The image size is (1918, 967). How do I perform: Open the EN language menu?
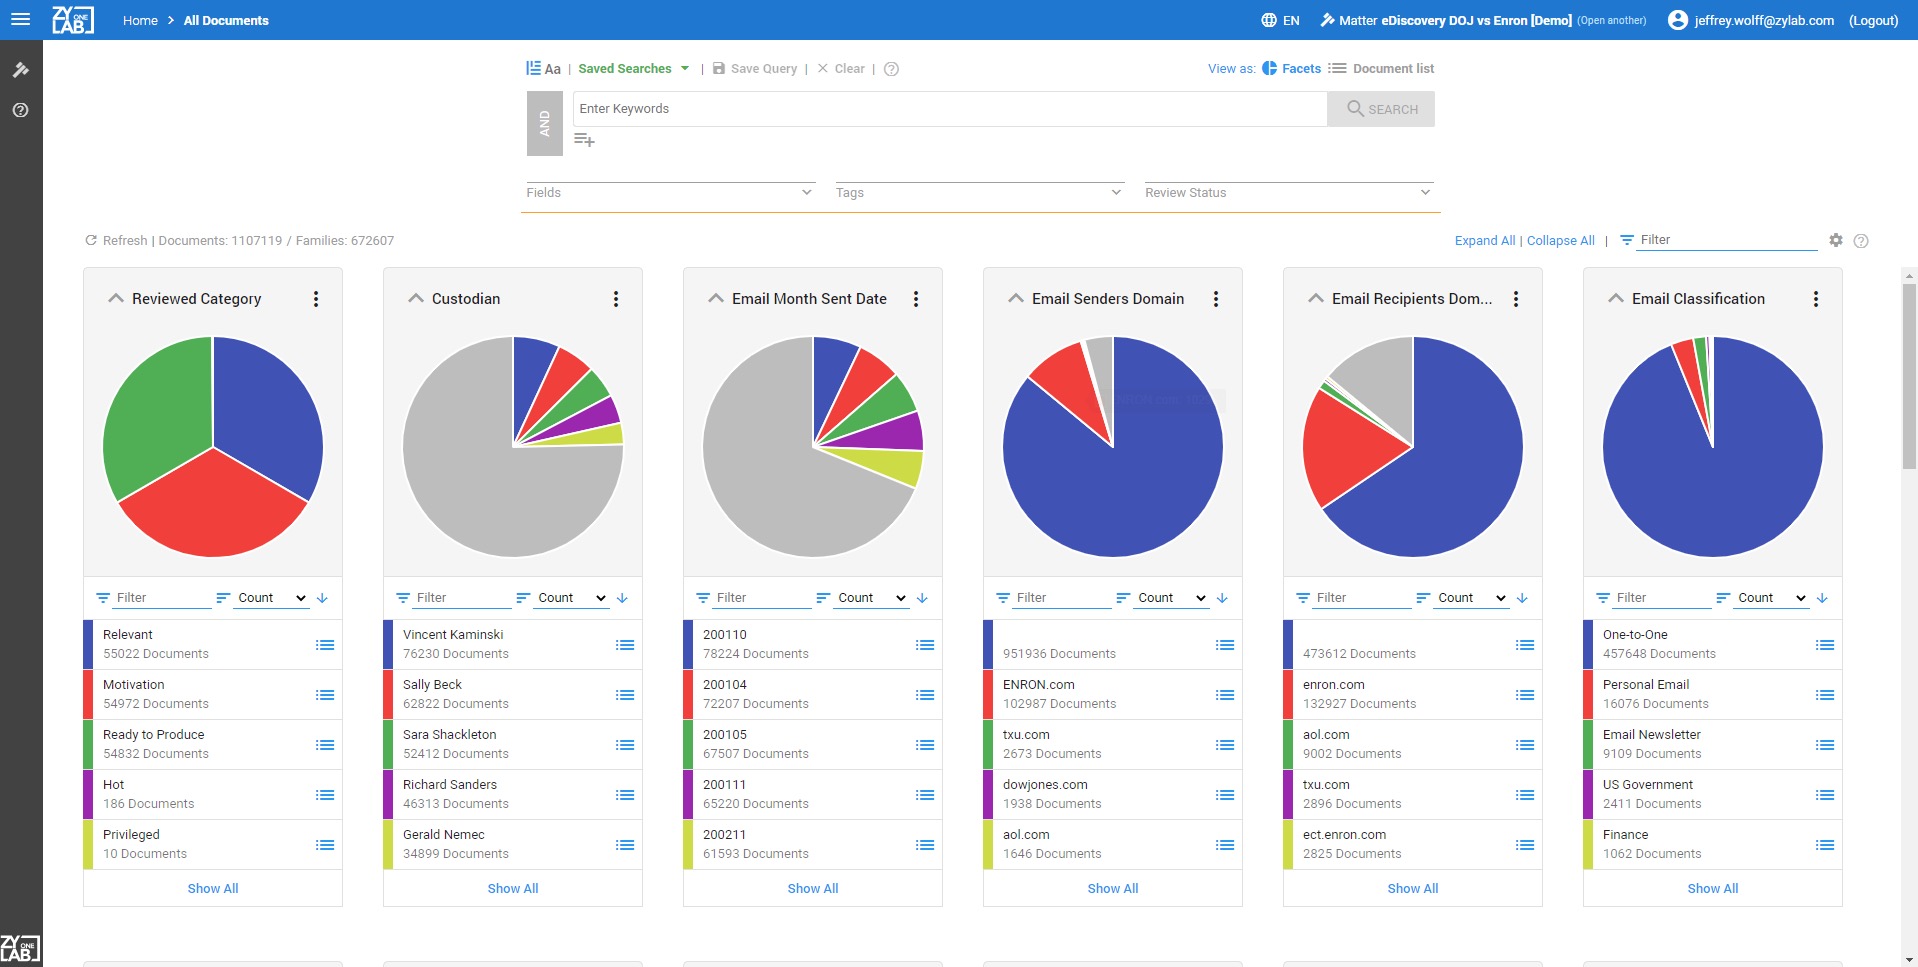point(1280,20)
